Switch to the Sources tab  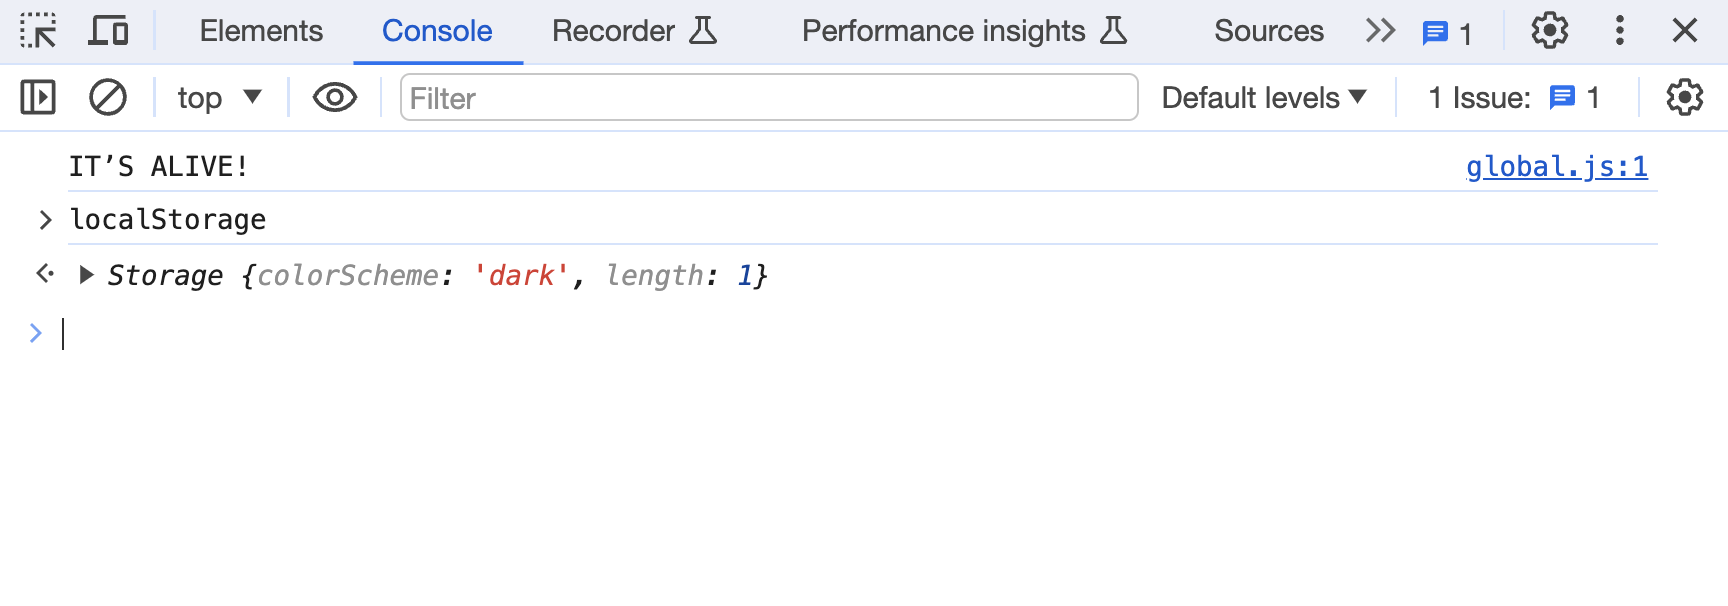coord(1268,31)
